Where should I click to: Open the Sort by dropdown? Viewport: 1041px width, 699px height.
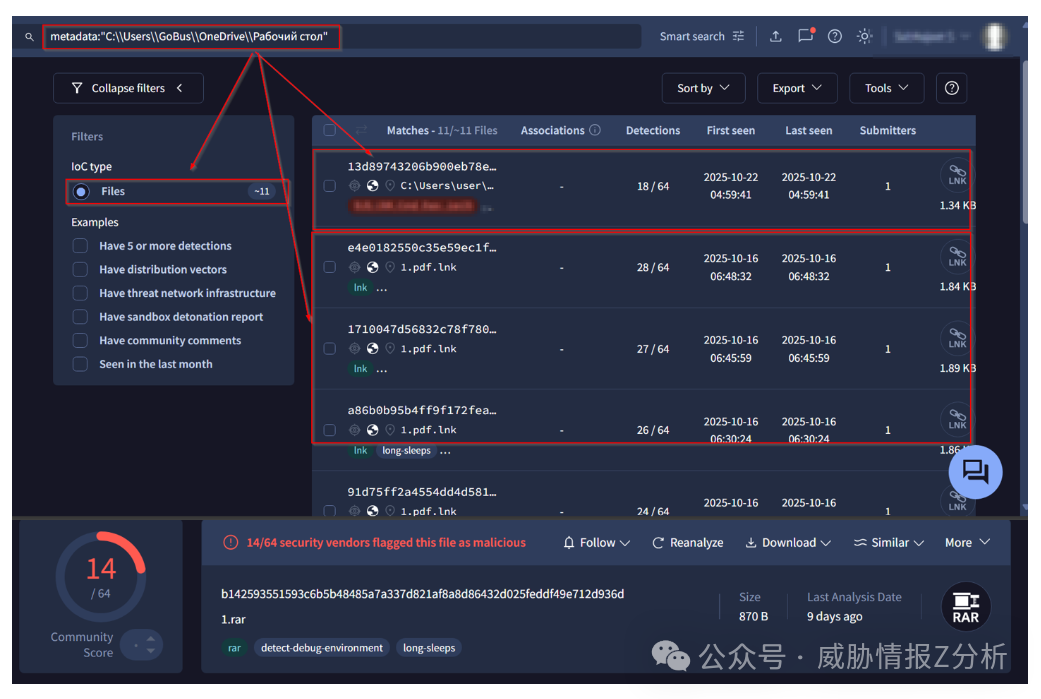pyautogui.click(x=703, y=88)
